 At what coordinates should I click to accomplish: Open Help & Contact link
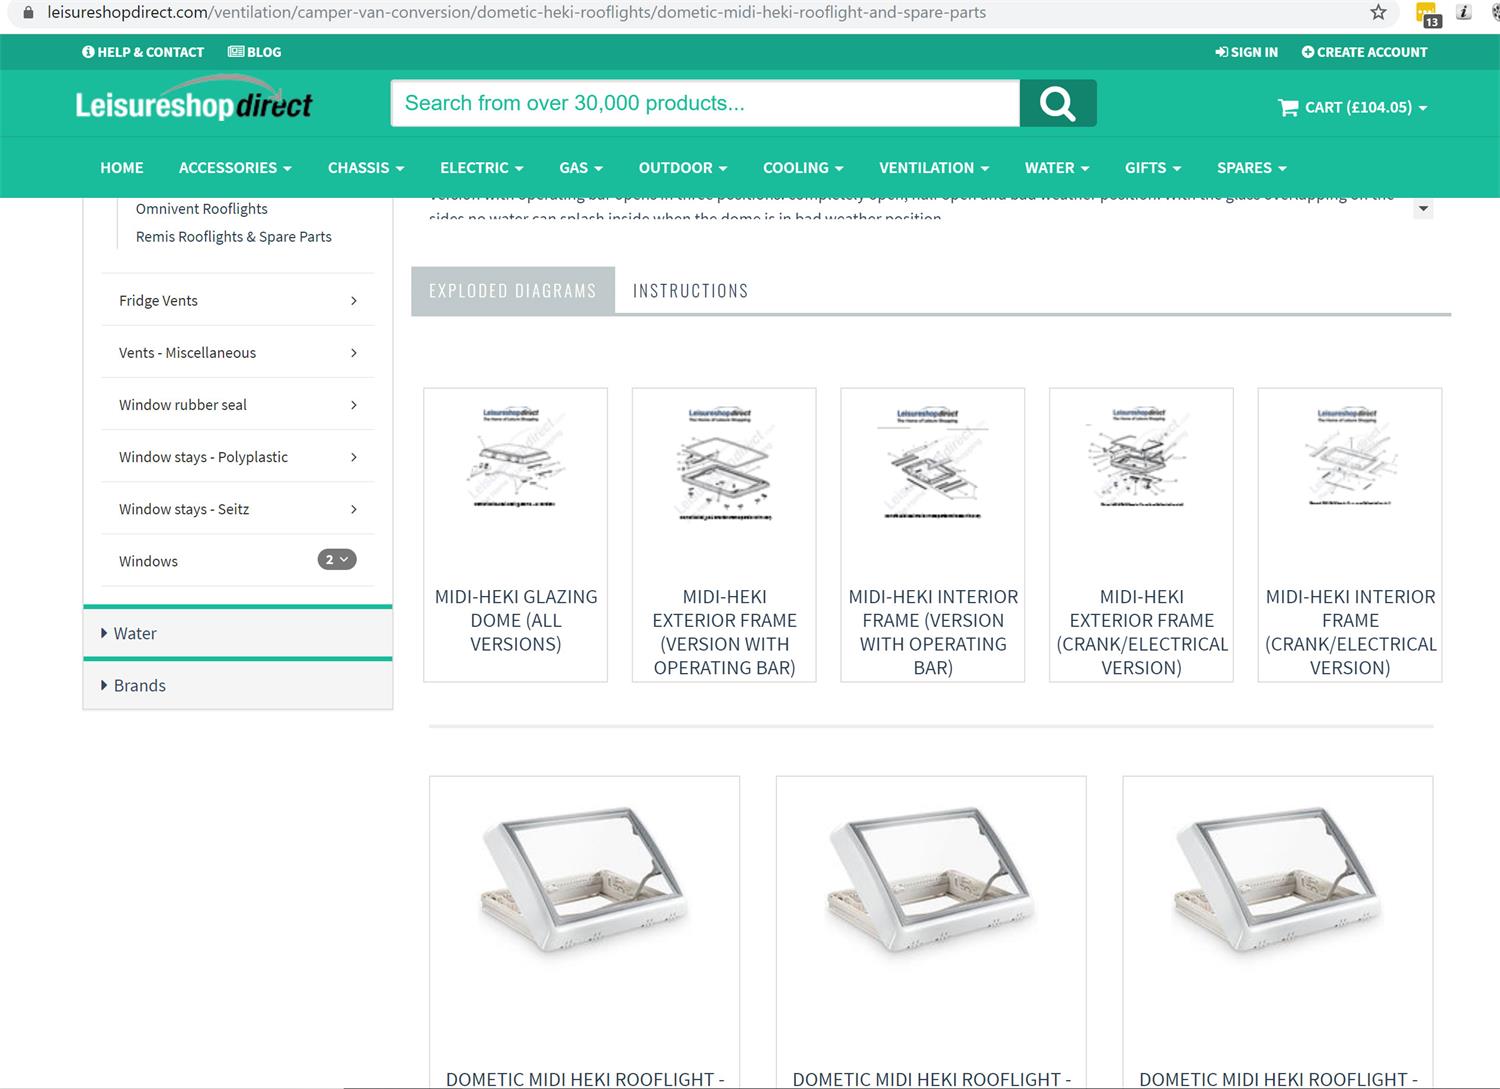(143, 52)
